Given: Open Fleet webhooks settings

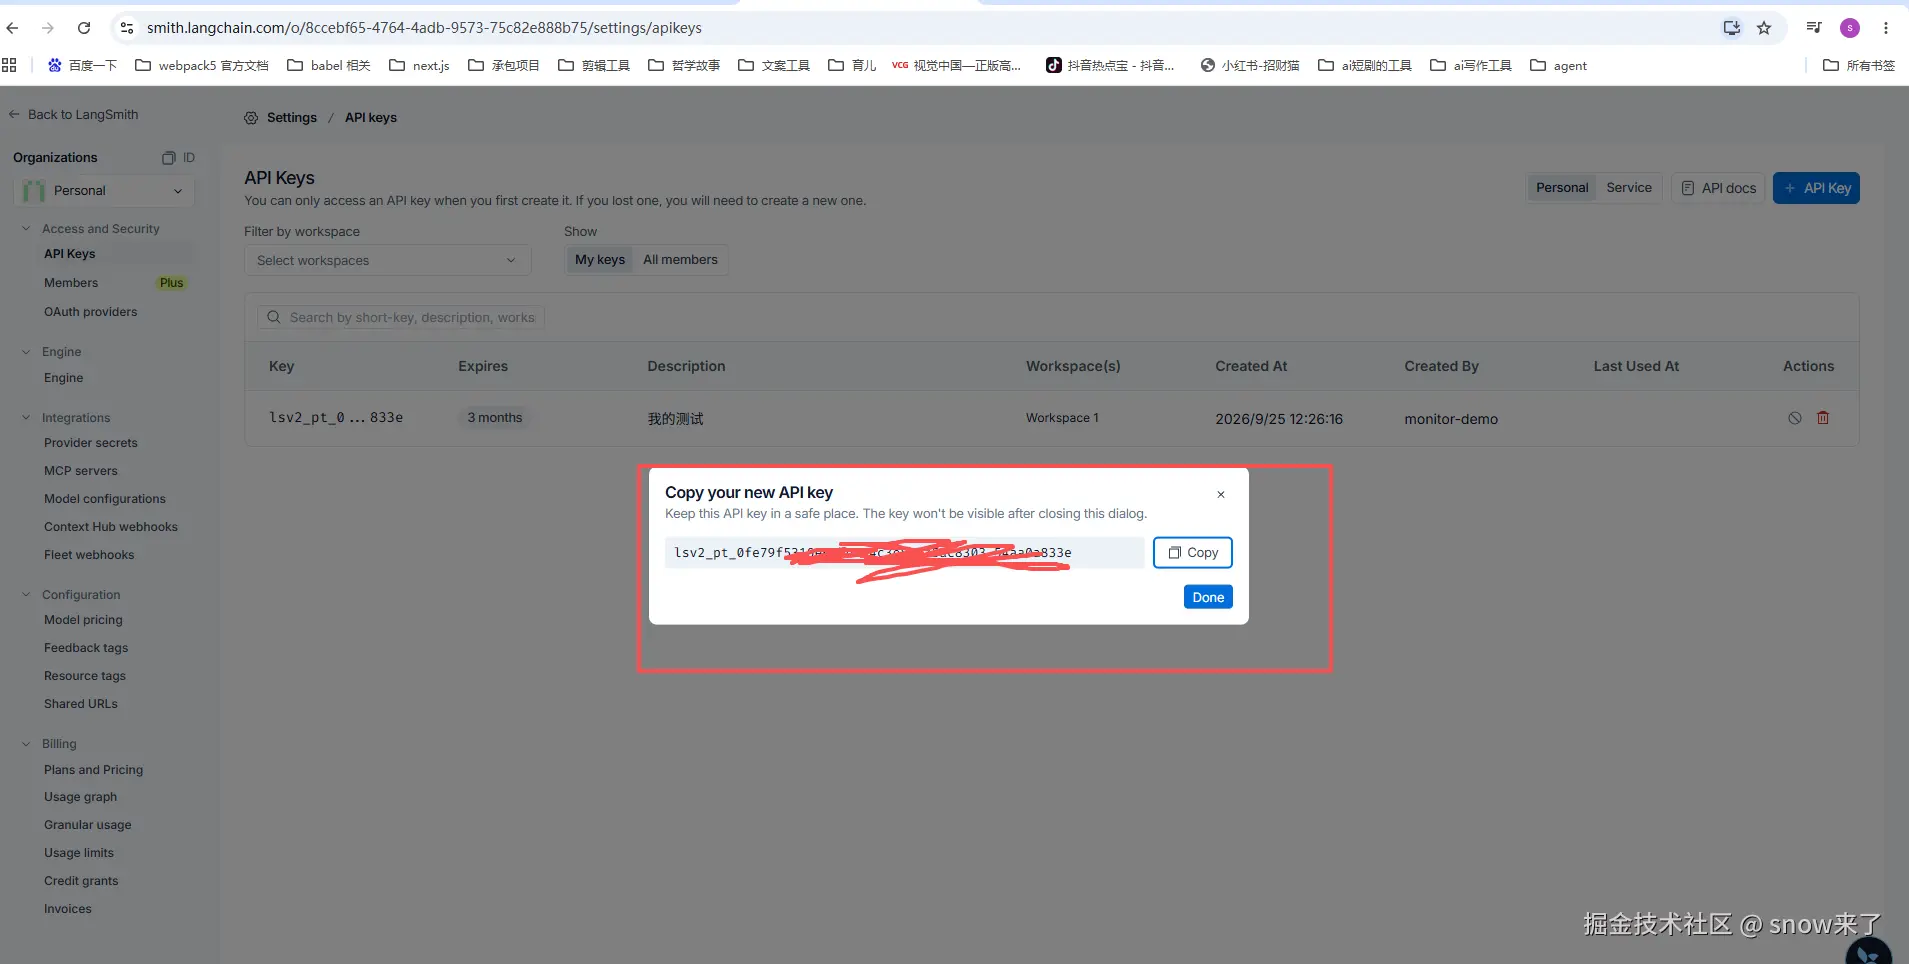Looking at the screenshot, I should (x=89, y=555).
